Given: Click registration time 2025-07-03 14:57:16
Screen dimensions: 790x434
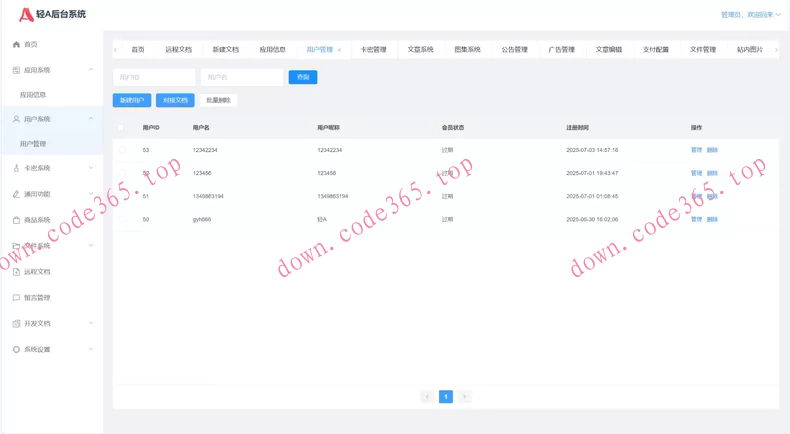Looking at the screenshot, I should pos(592,150).
